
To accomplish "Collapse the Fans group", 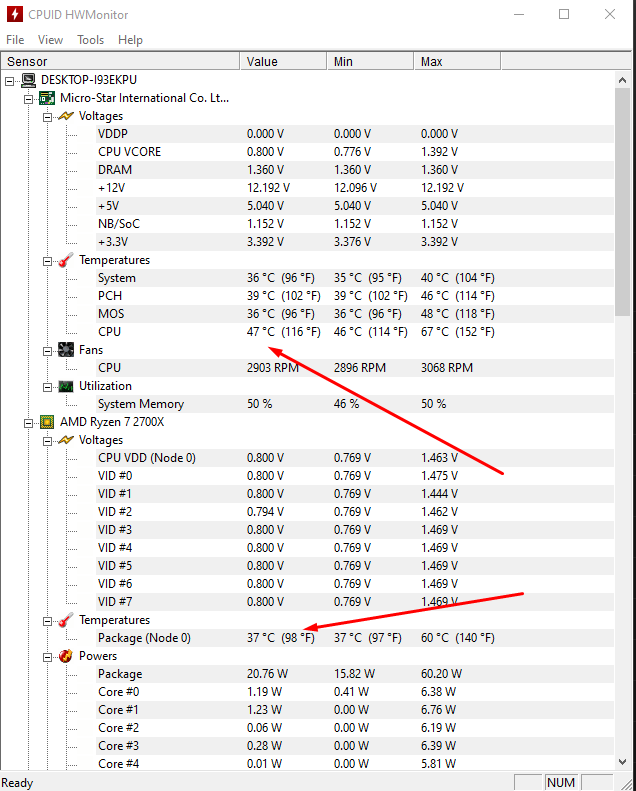I will (47, 351).
